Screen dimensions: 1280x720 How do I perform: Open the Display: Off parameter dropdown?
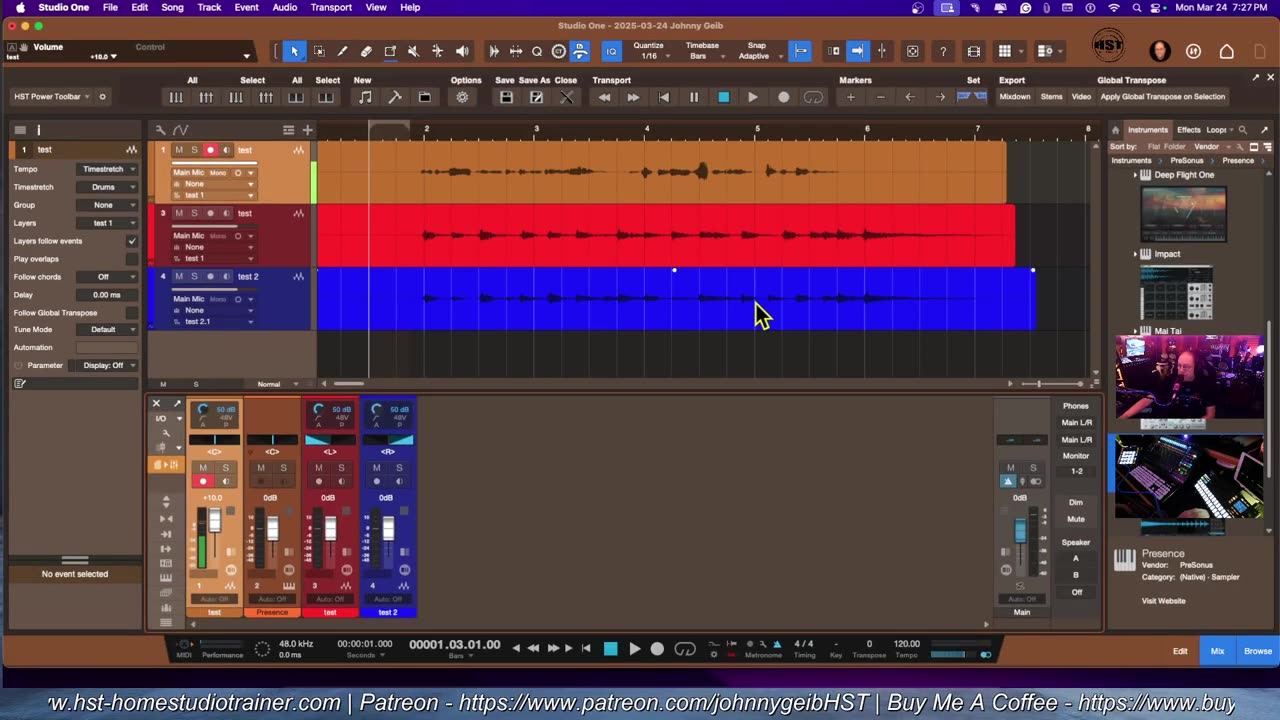point(108,365)
